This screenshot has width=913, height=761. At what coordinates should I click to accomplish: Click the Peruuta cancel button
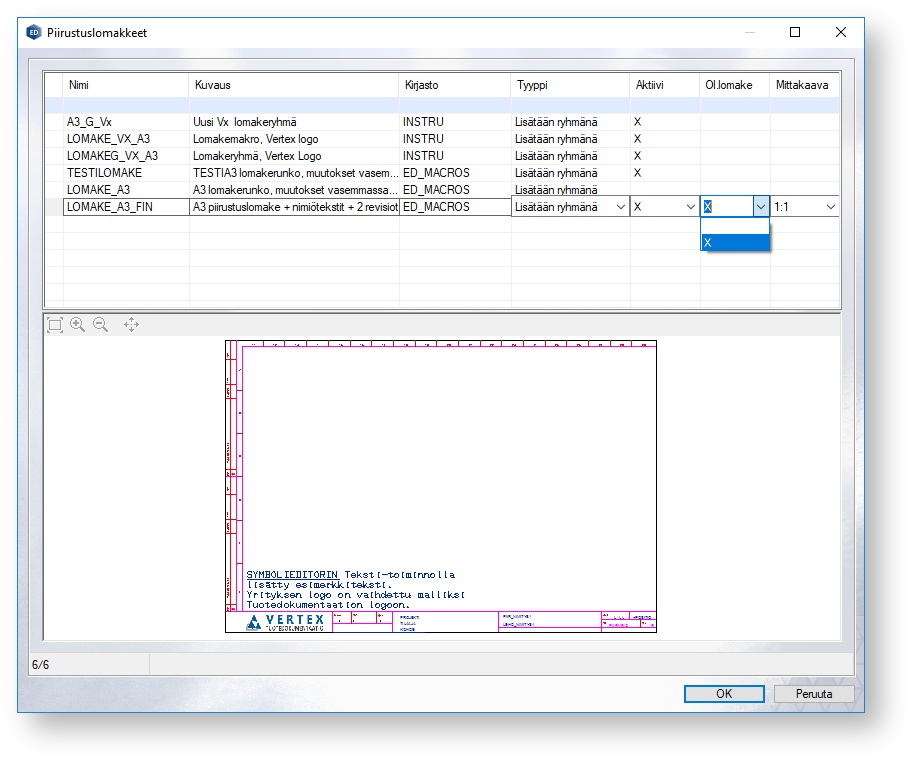point(814,693)
